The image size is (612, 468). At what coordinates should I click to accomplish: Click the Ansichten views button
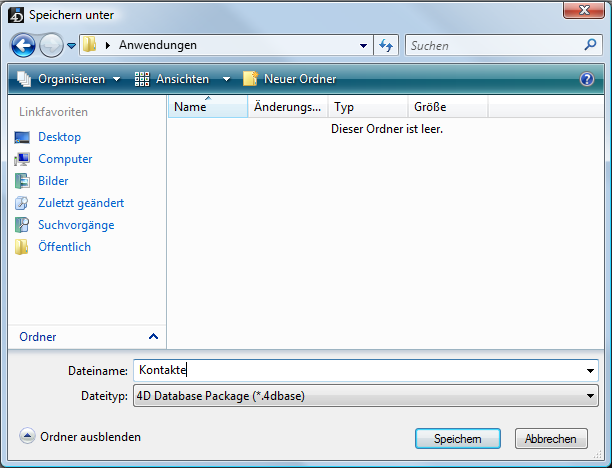[172, 79]
